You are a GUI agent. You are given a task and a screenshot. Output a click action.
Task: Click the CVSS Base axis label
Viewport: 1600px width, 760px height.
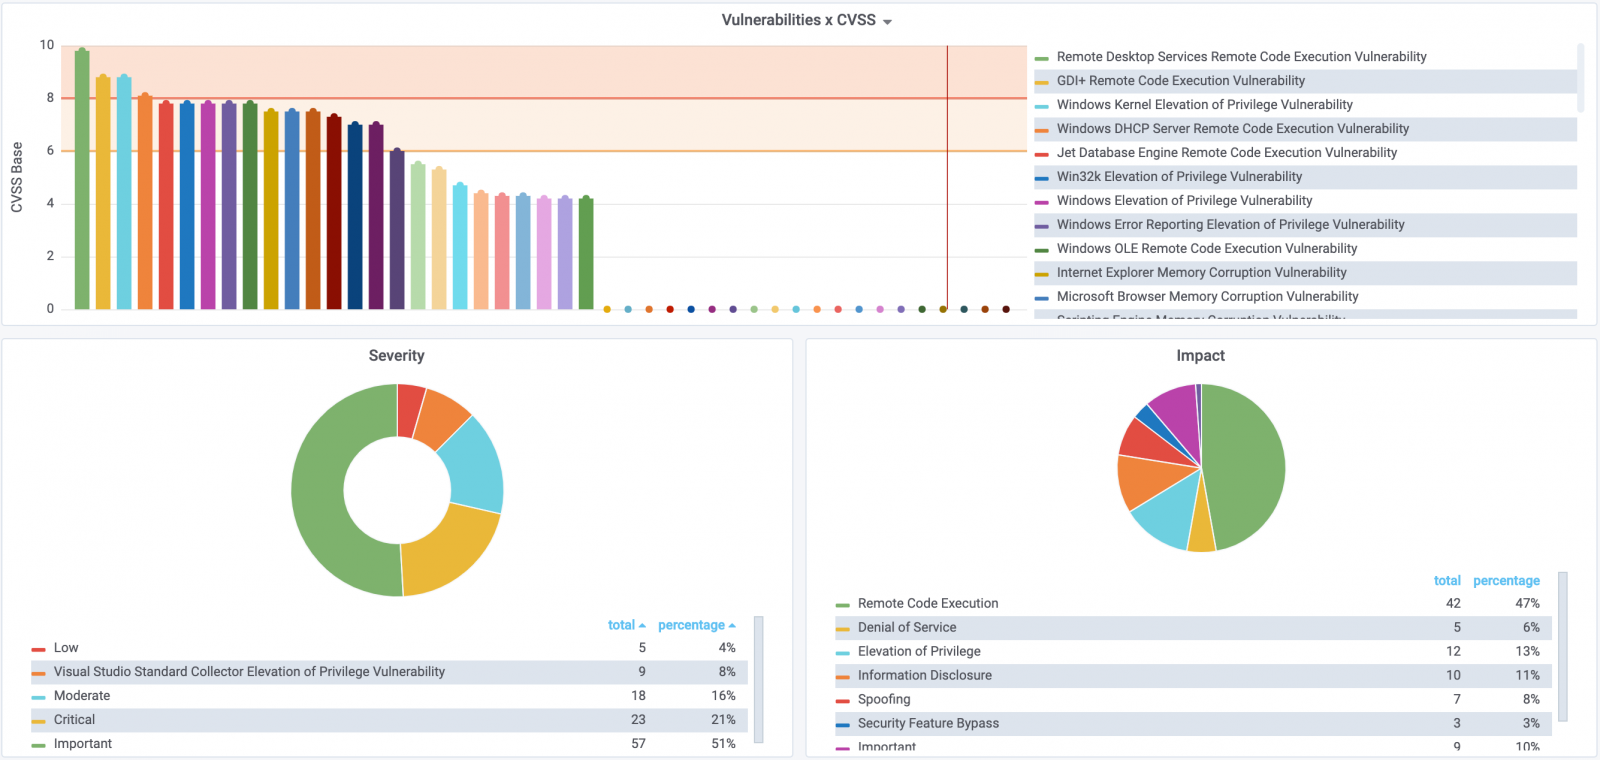(x=17, y=177)
